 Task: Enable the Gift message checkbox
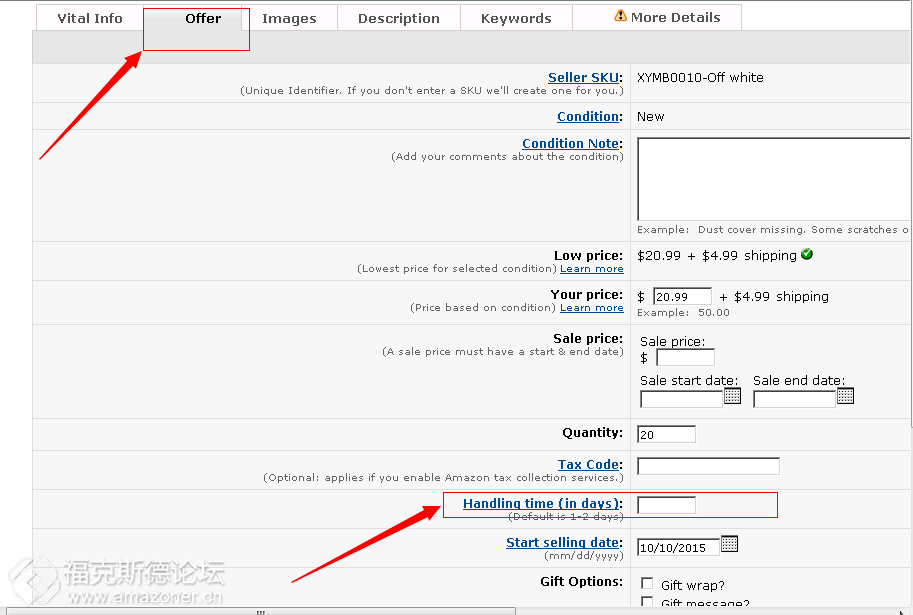pos(647,603)
